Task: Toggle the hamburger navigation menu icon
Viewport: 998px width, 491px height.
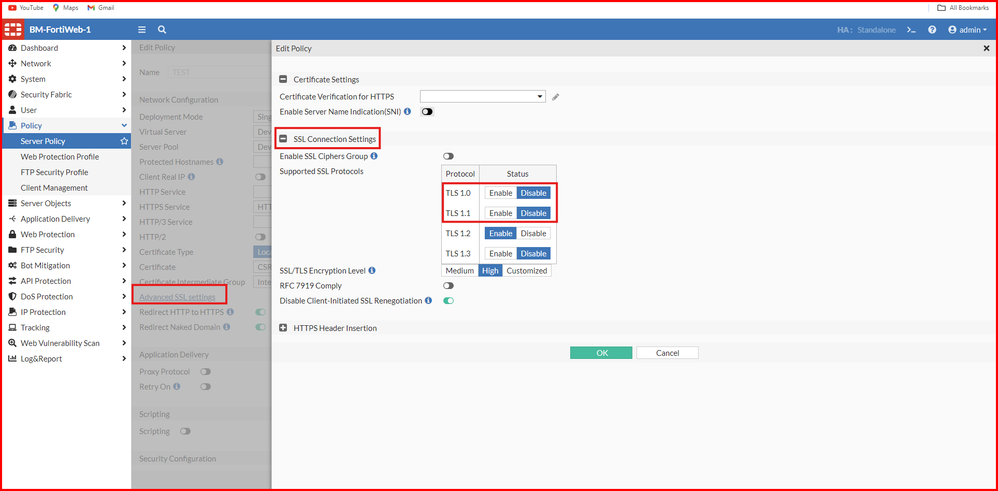Action: point(142,30)
